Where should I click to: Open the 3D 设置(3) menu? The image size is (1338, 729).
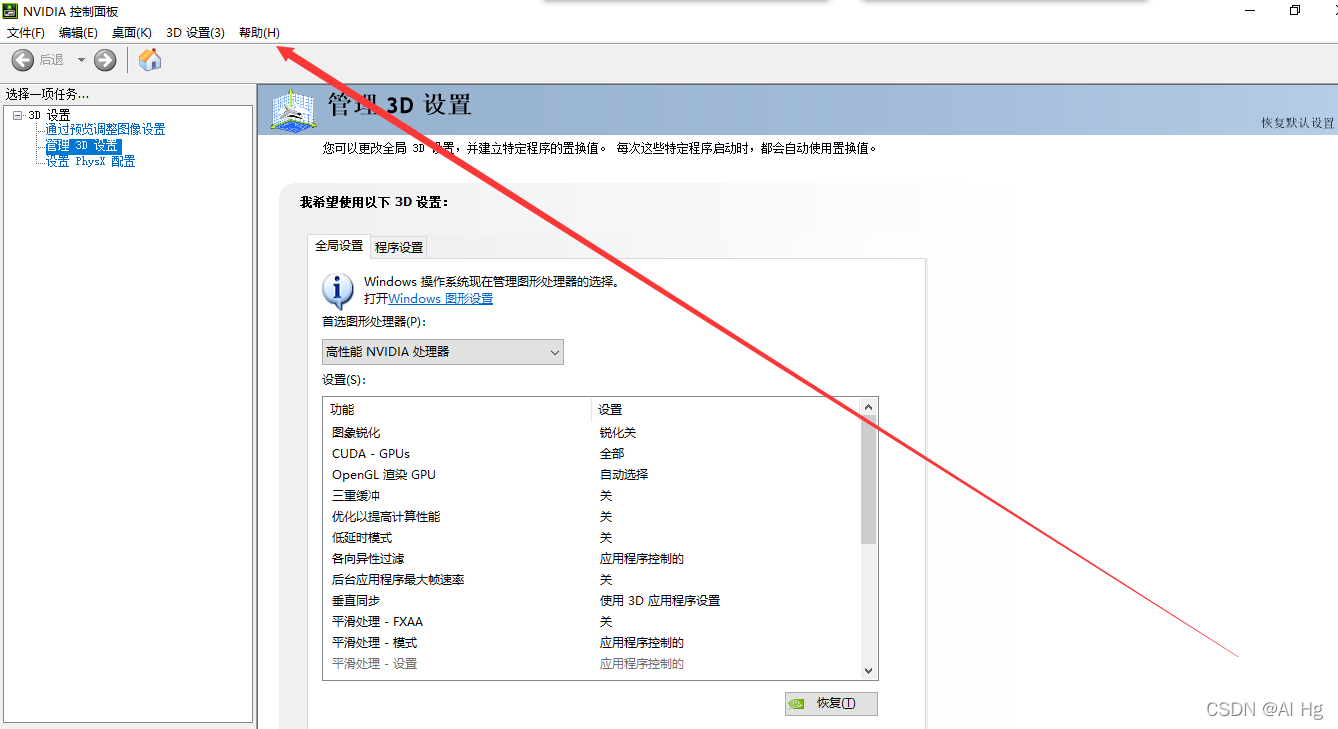[195, 33]
